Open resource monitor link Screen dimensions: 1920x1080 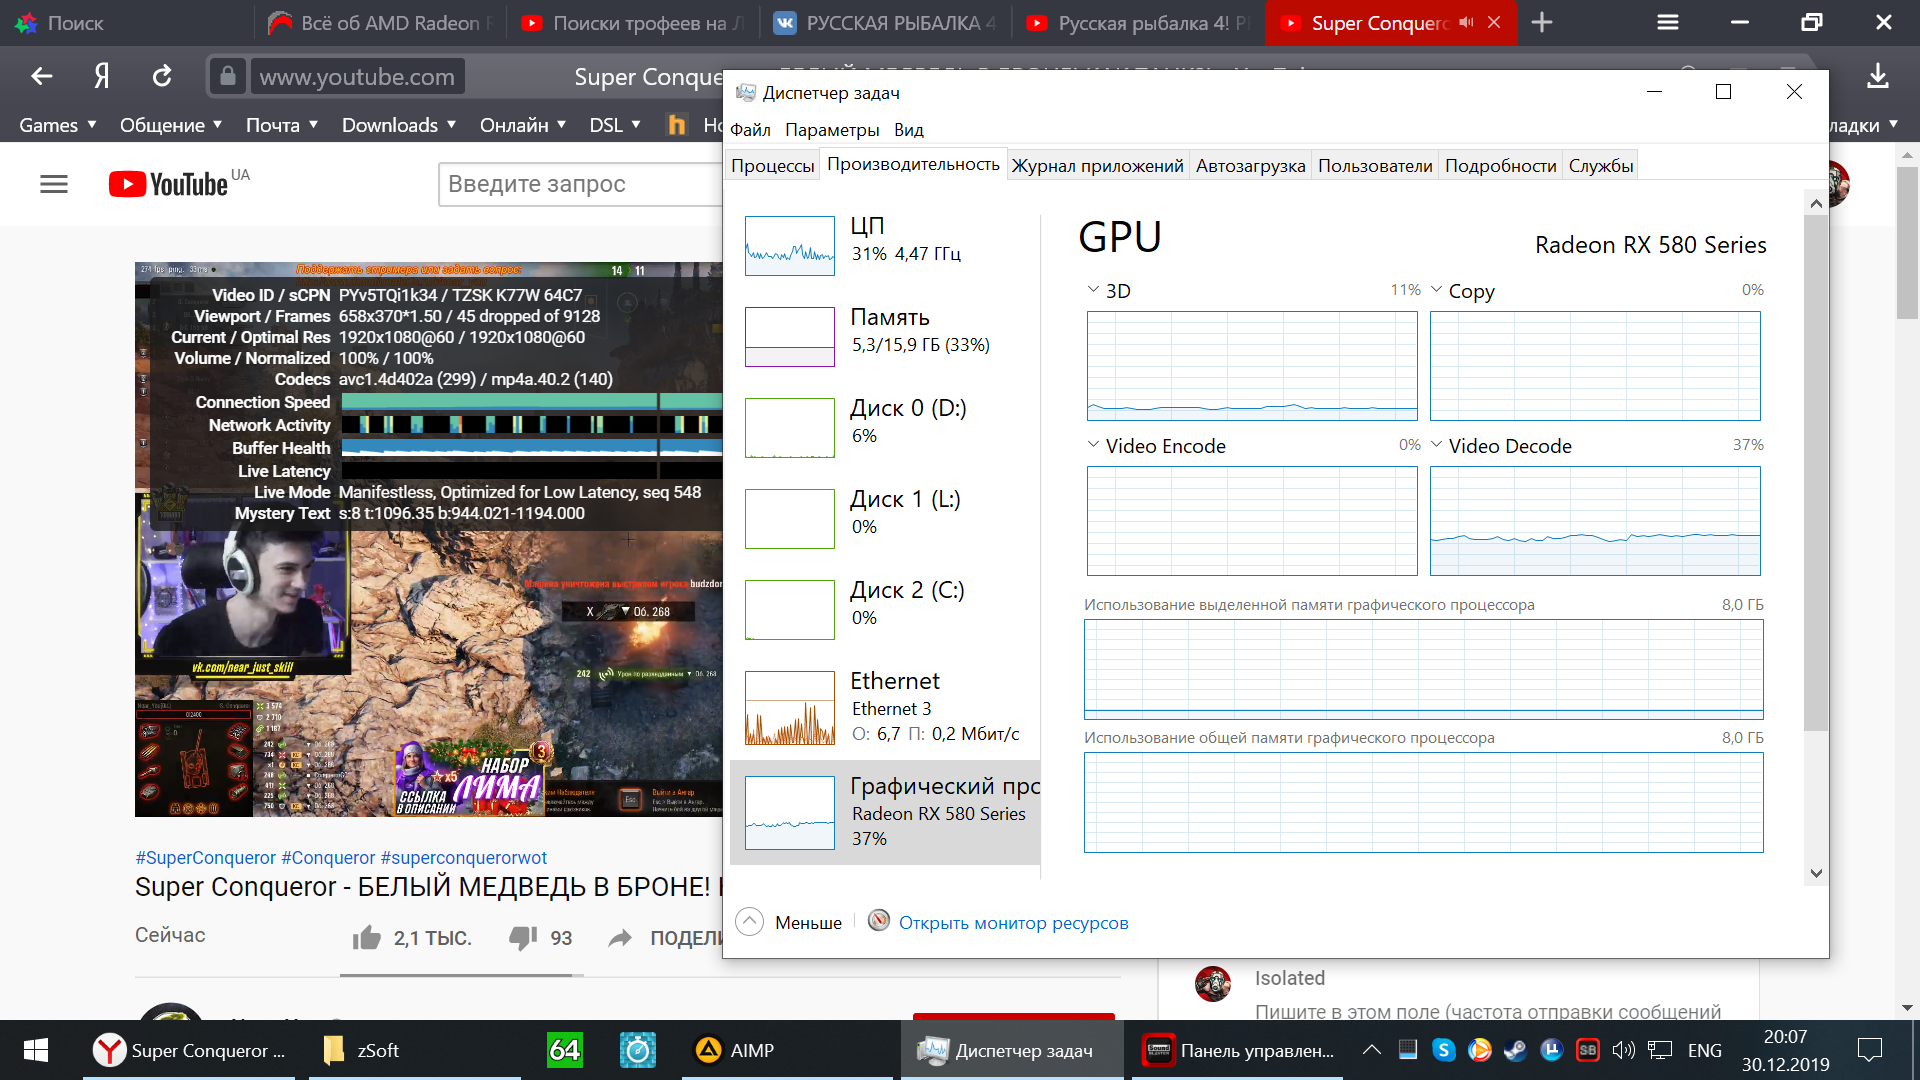[1013, 923]
